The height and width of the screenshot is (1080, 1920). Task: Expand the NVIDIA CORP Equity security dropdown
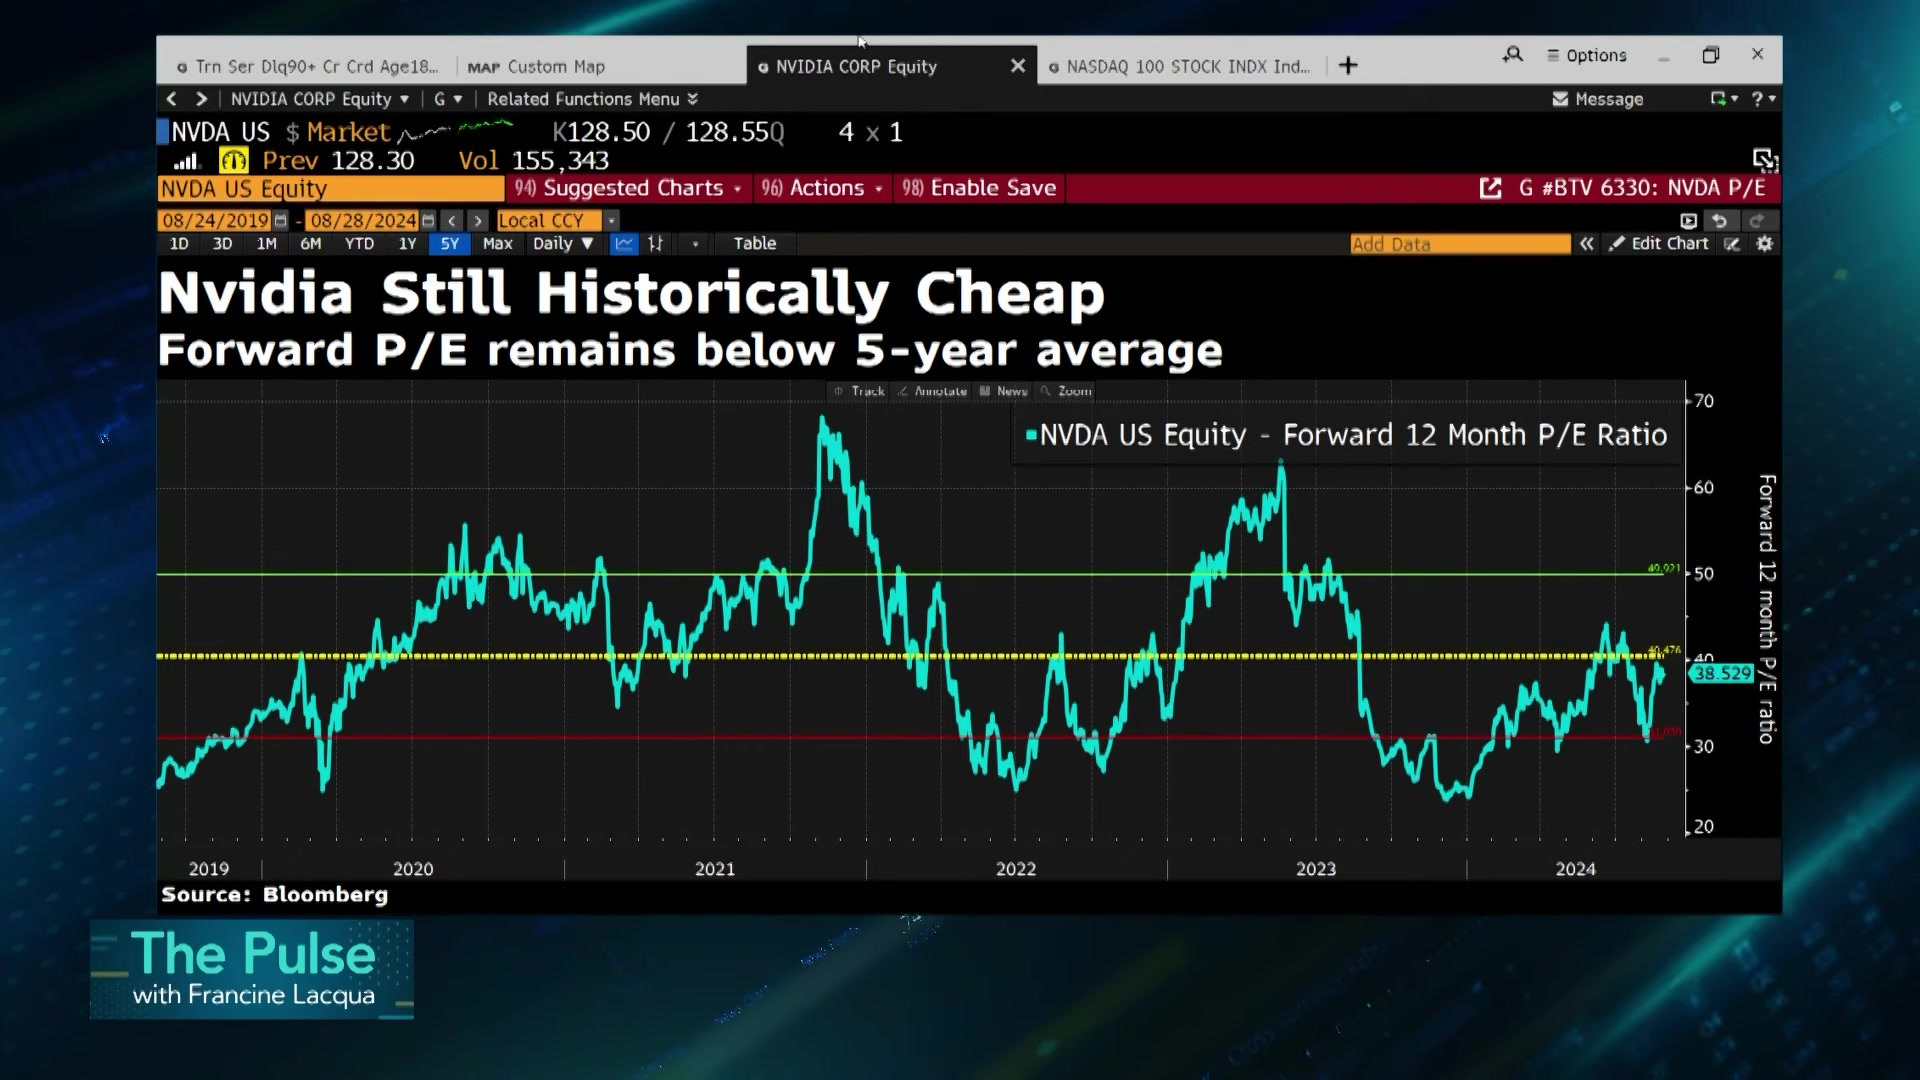point(320,99)
